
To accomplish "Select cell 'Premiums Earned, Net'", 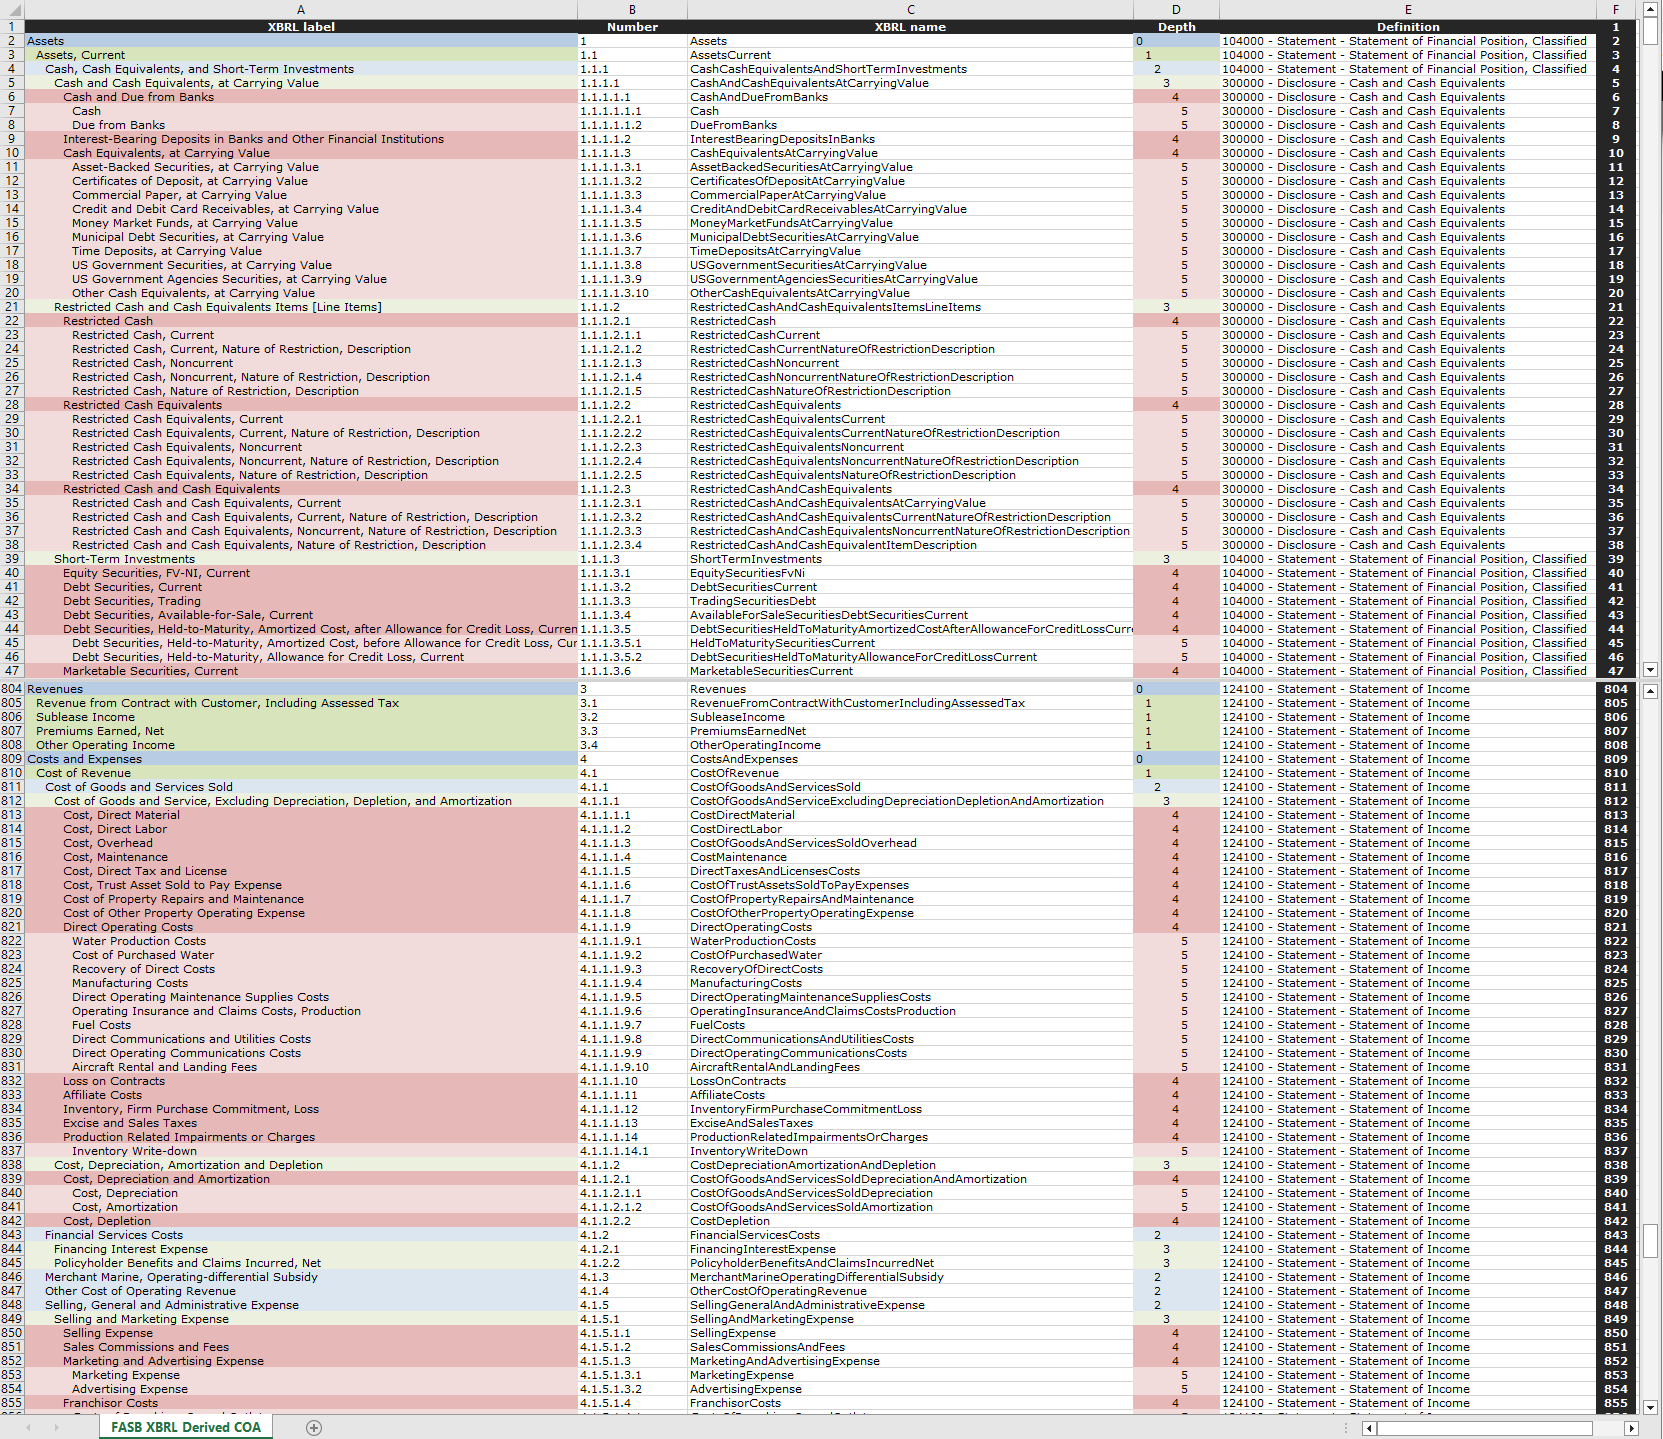I will (x=301, y=731).
